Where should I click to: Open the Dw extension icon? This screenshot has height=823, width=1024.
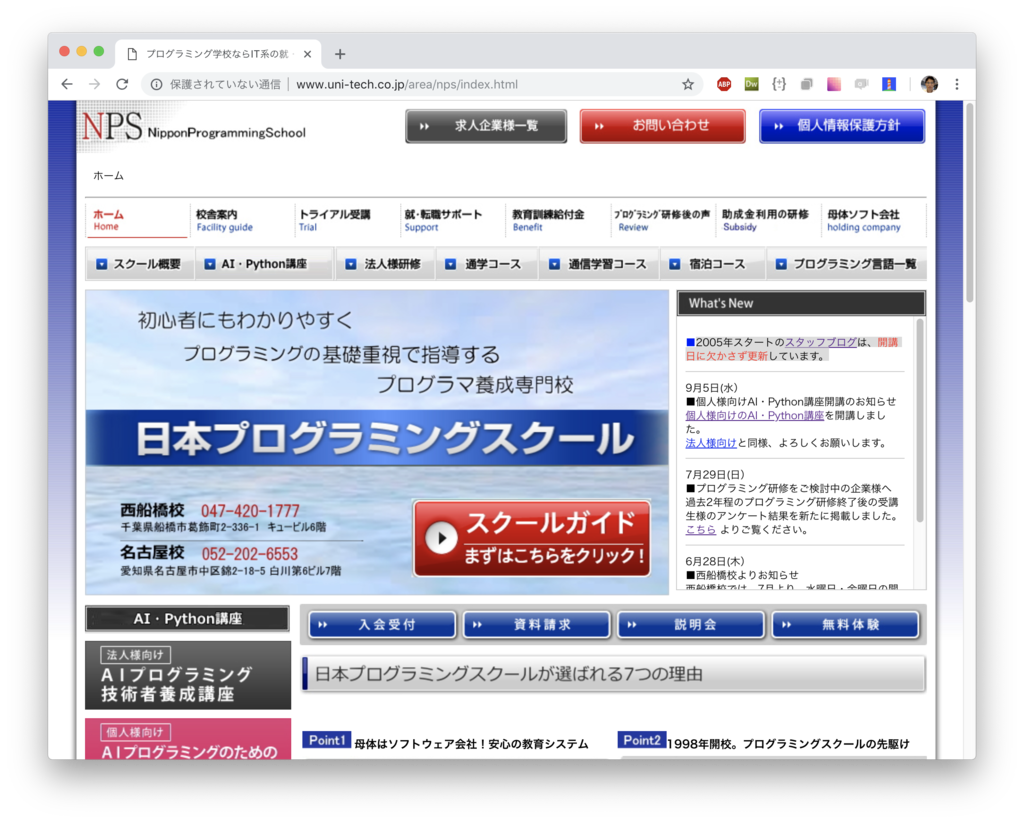pyautogui.click(x=751, y=84)
